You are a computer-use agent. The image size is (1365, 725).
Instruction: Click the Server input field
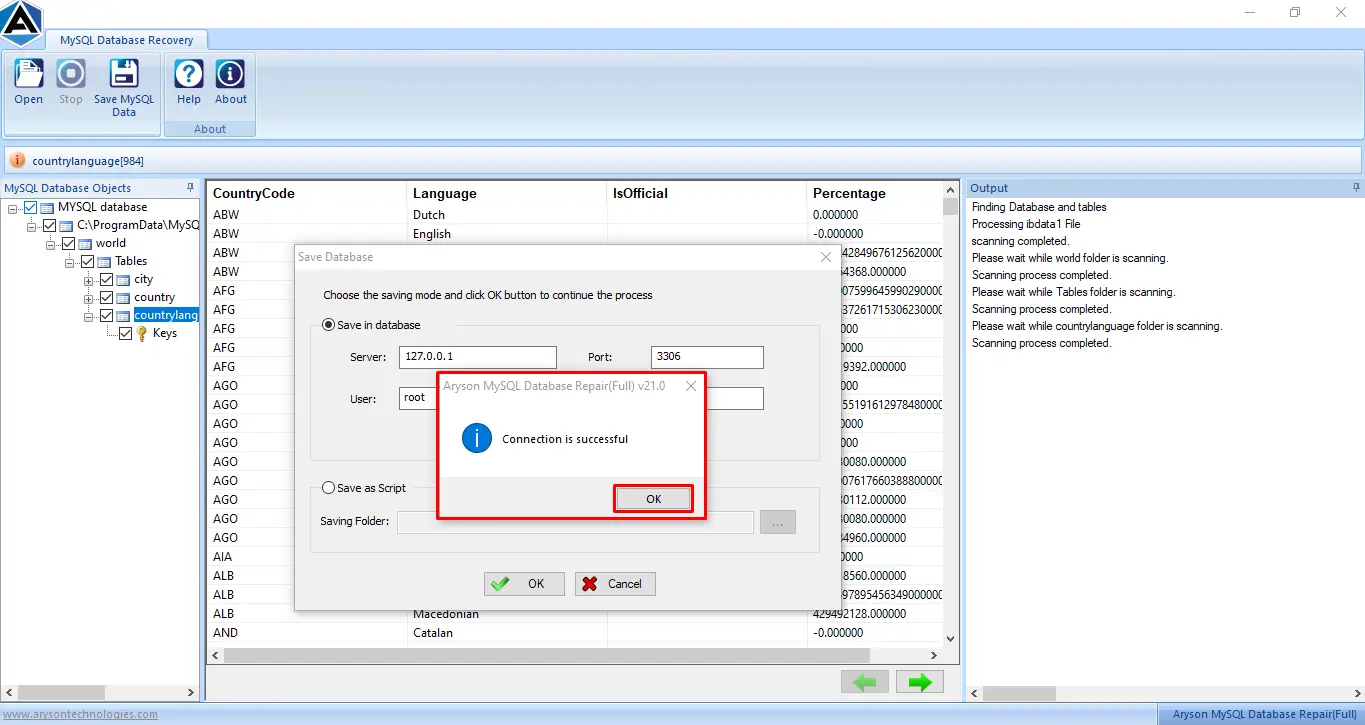[x=478, y=357]
